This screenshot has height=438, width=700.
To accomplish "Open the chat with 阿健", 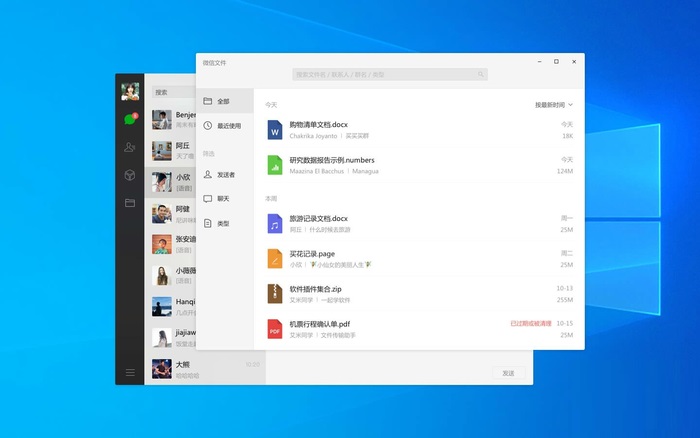I will [182, 214].
